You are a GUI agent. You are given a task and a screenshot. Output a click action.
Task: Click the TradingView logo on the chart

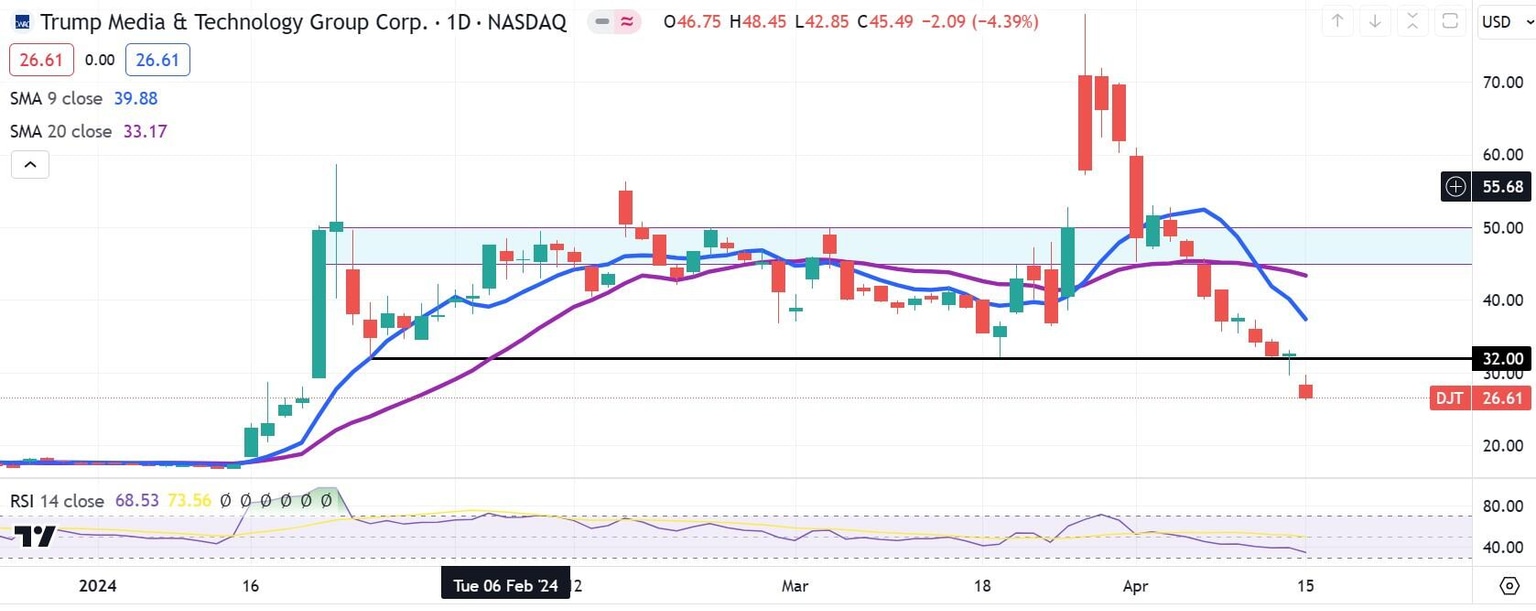pos(34,536)
